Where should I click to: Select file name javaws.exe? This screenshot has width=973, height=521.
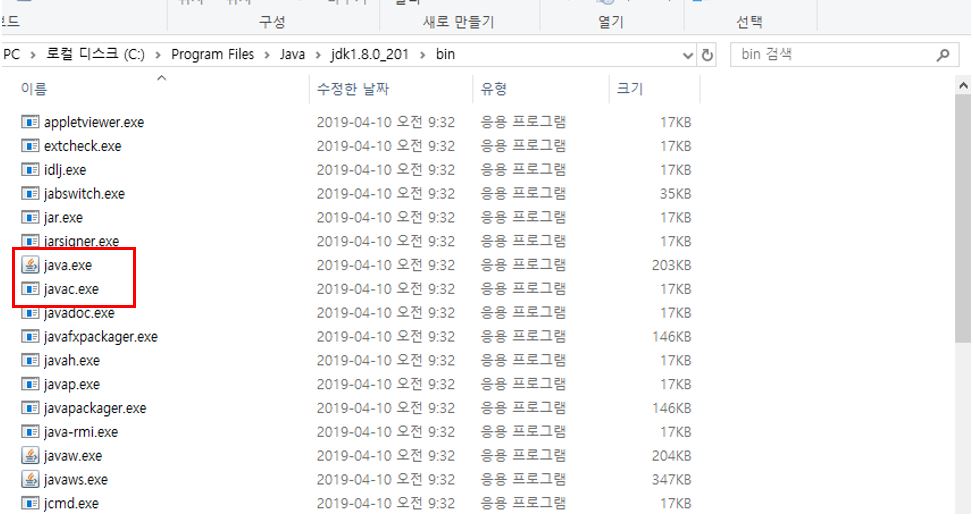[76, 479]
